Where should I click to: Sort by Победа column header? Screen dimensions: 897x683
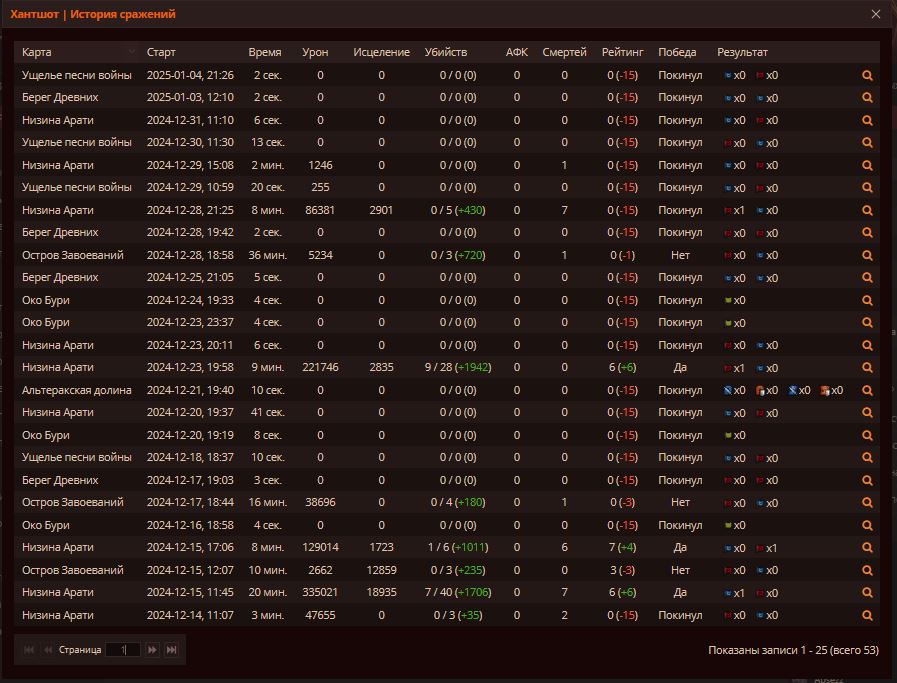(x=677, y=52)
